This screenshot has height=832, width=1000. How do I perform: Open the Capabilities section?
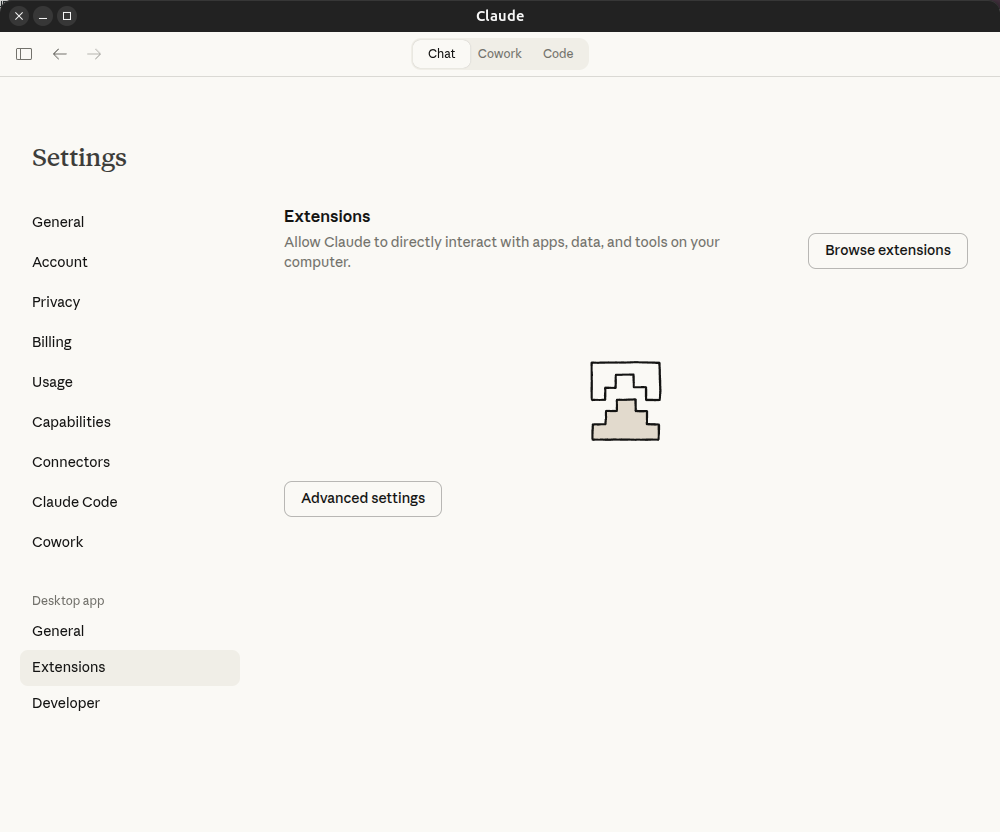71,422
